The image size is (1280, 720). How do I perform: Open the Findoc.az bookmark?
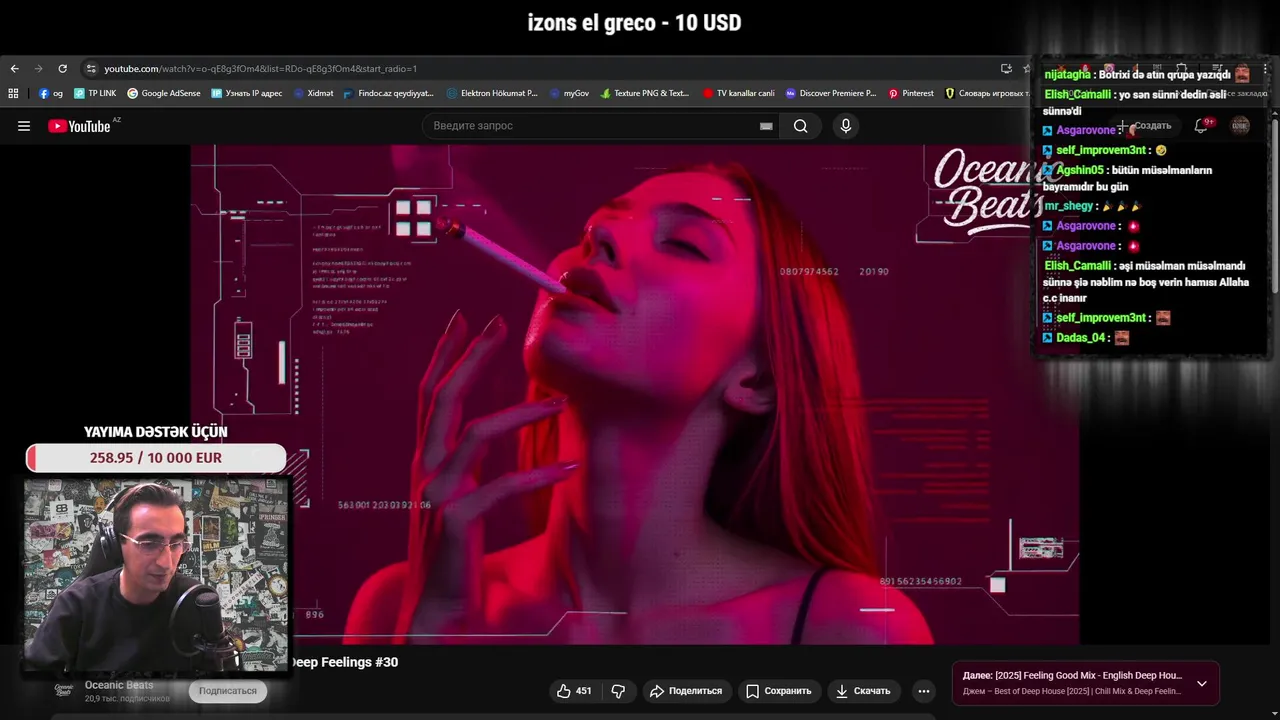388,93
